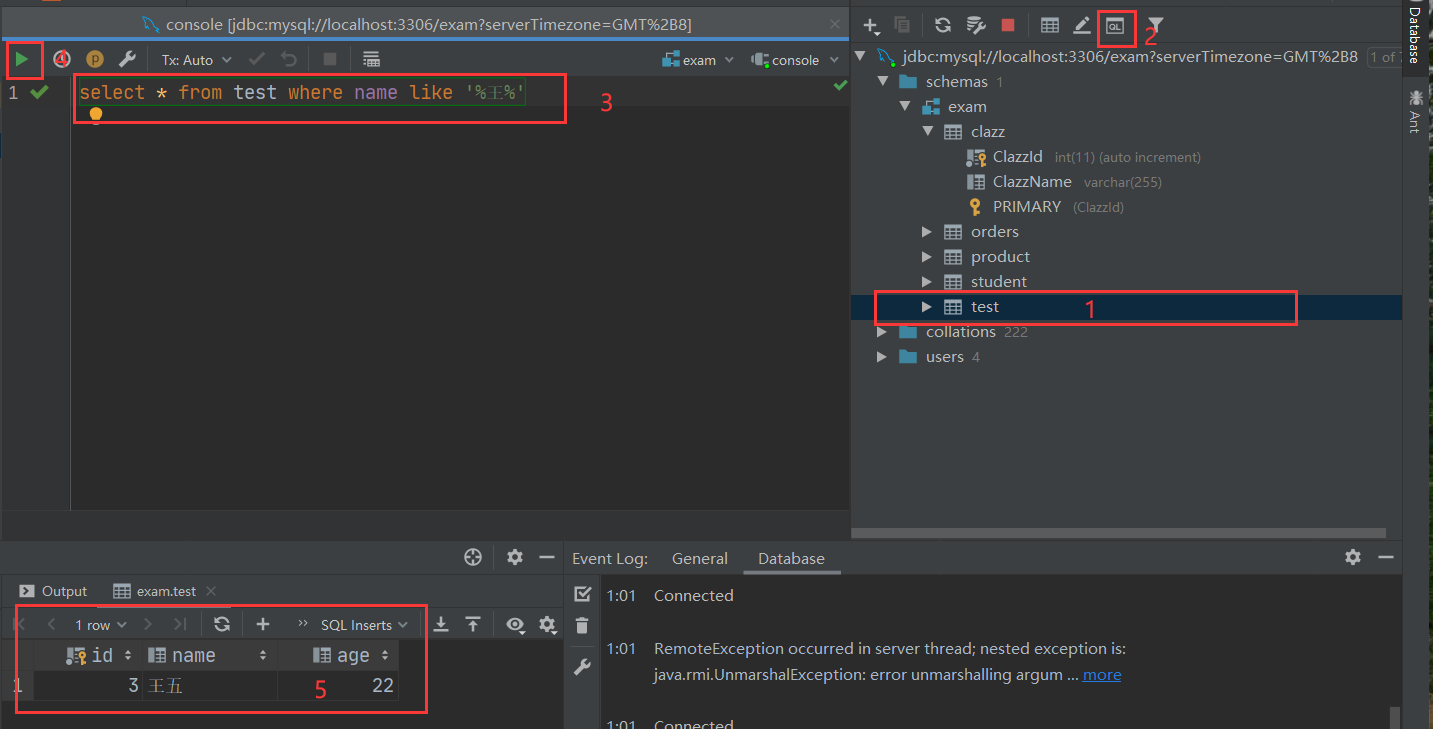Close the exam.test result tab
1433x729 pixels.
coord(210,591)
